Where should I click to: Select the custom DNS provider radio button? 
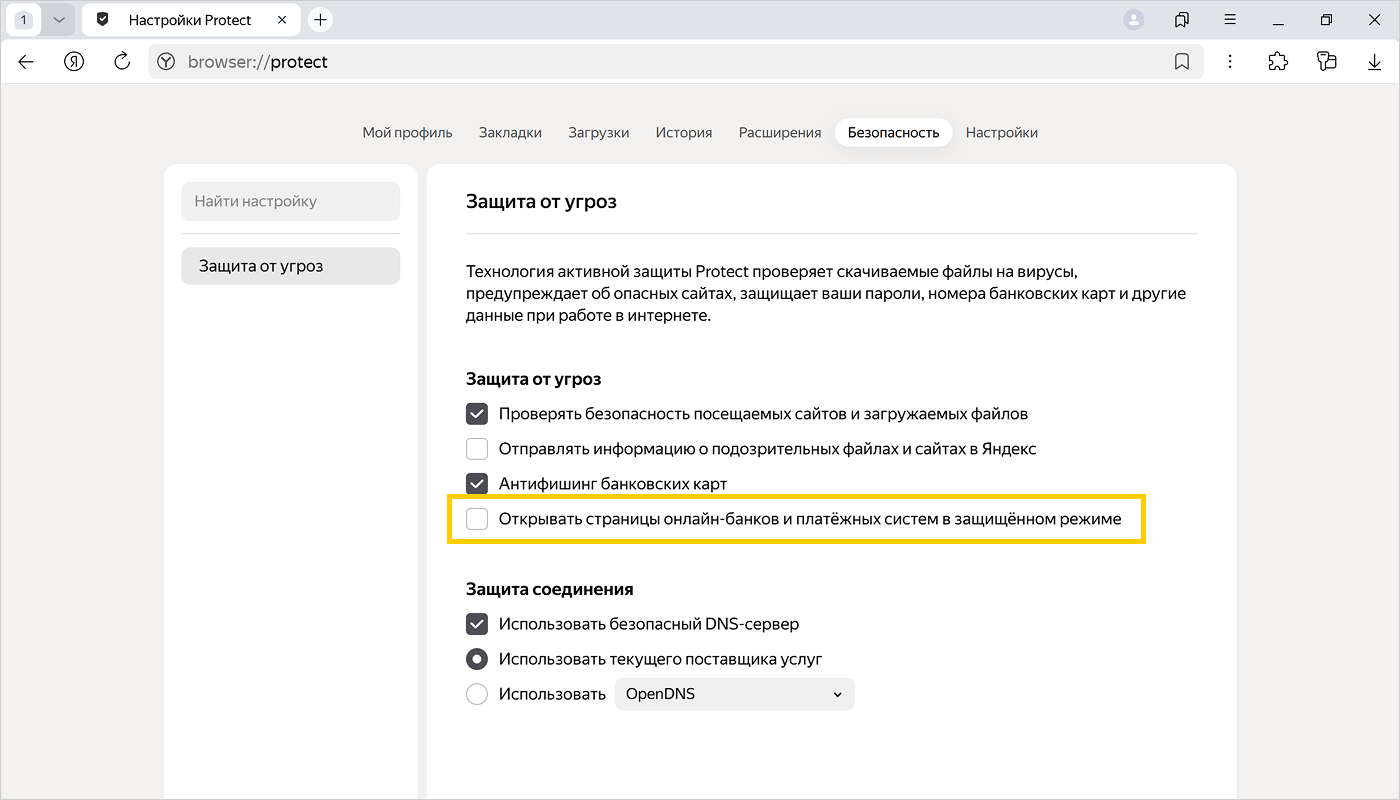click(477, 694)
